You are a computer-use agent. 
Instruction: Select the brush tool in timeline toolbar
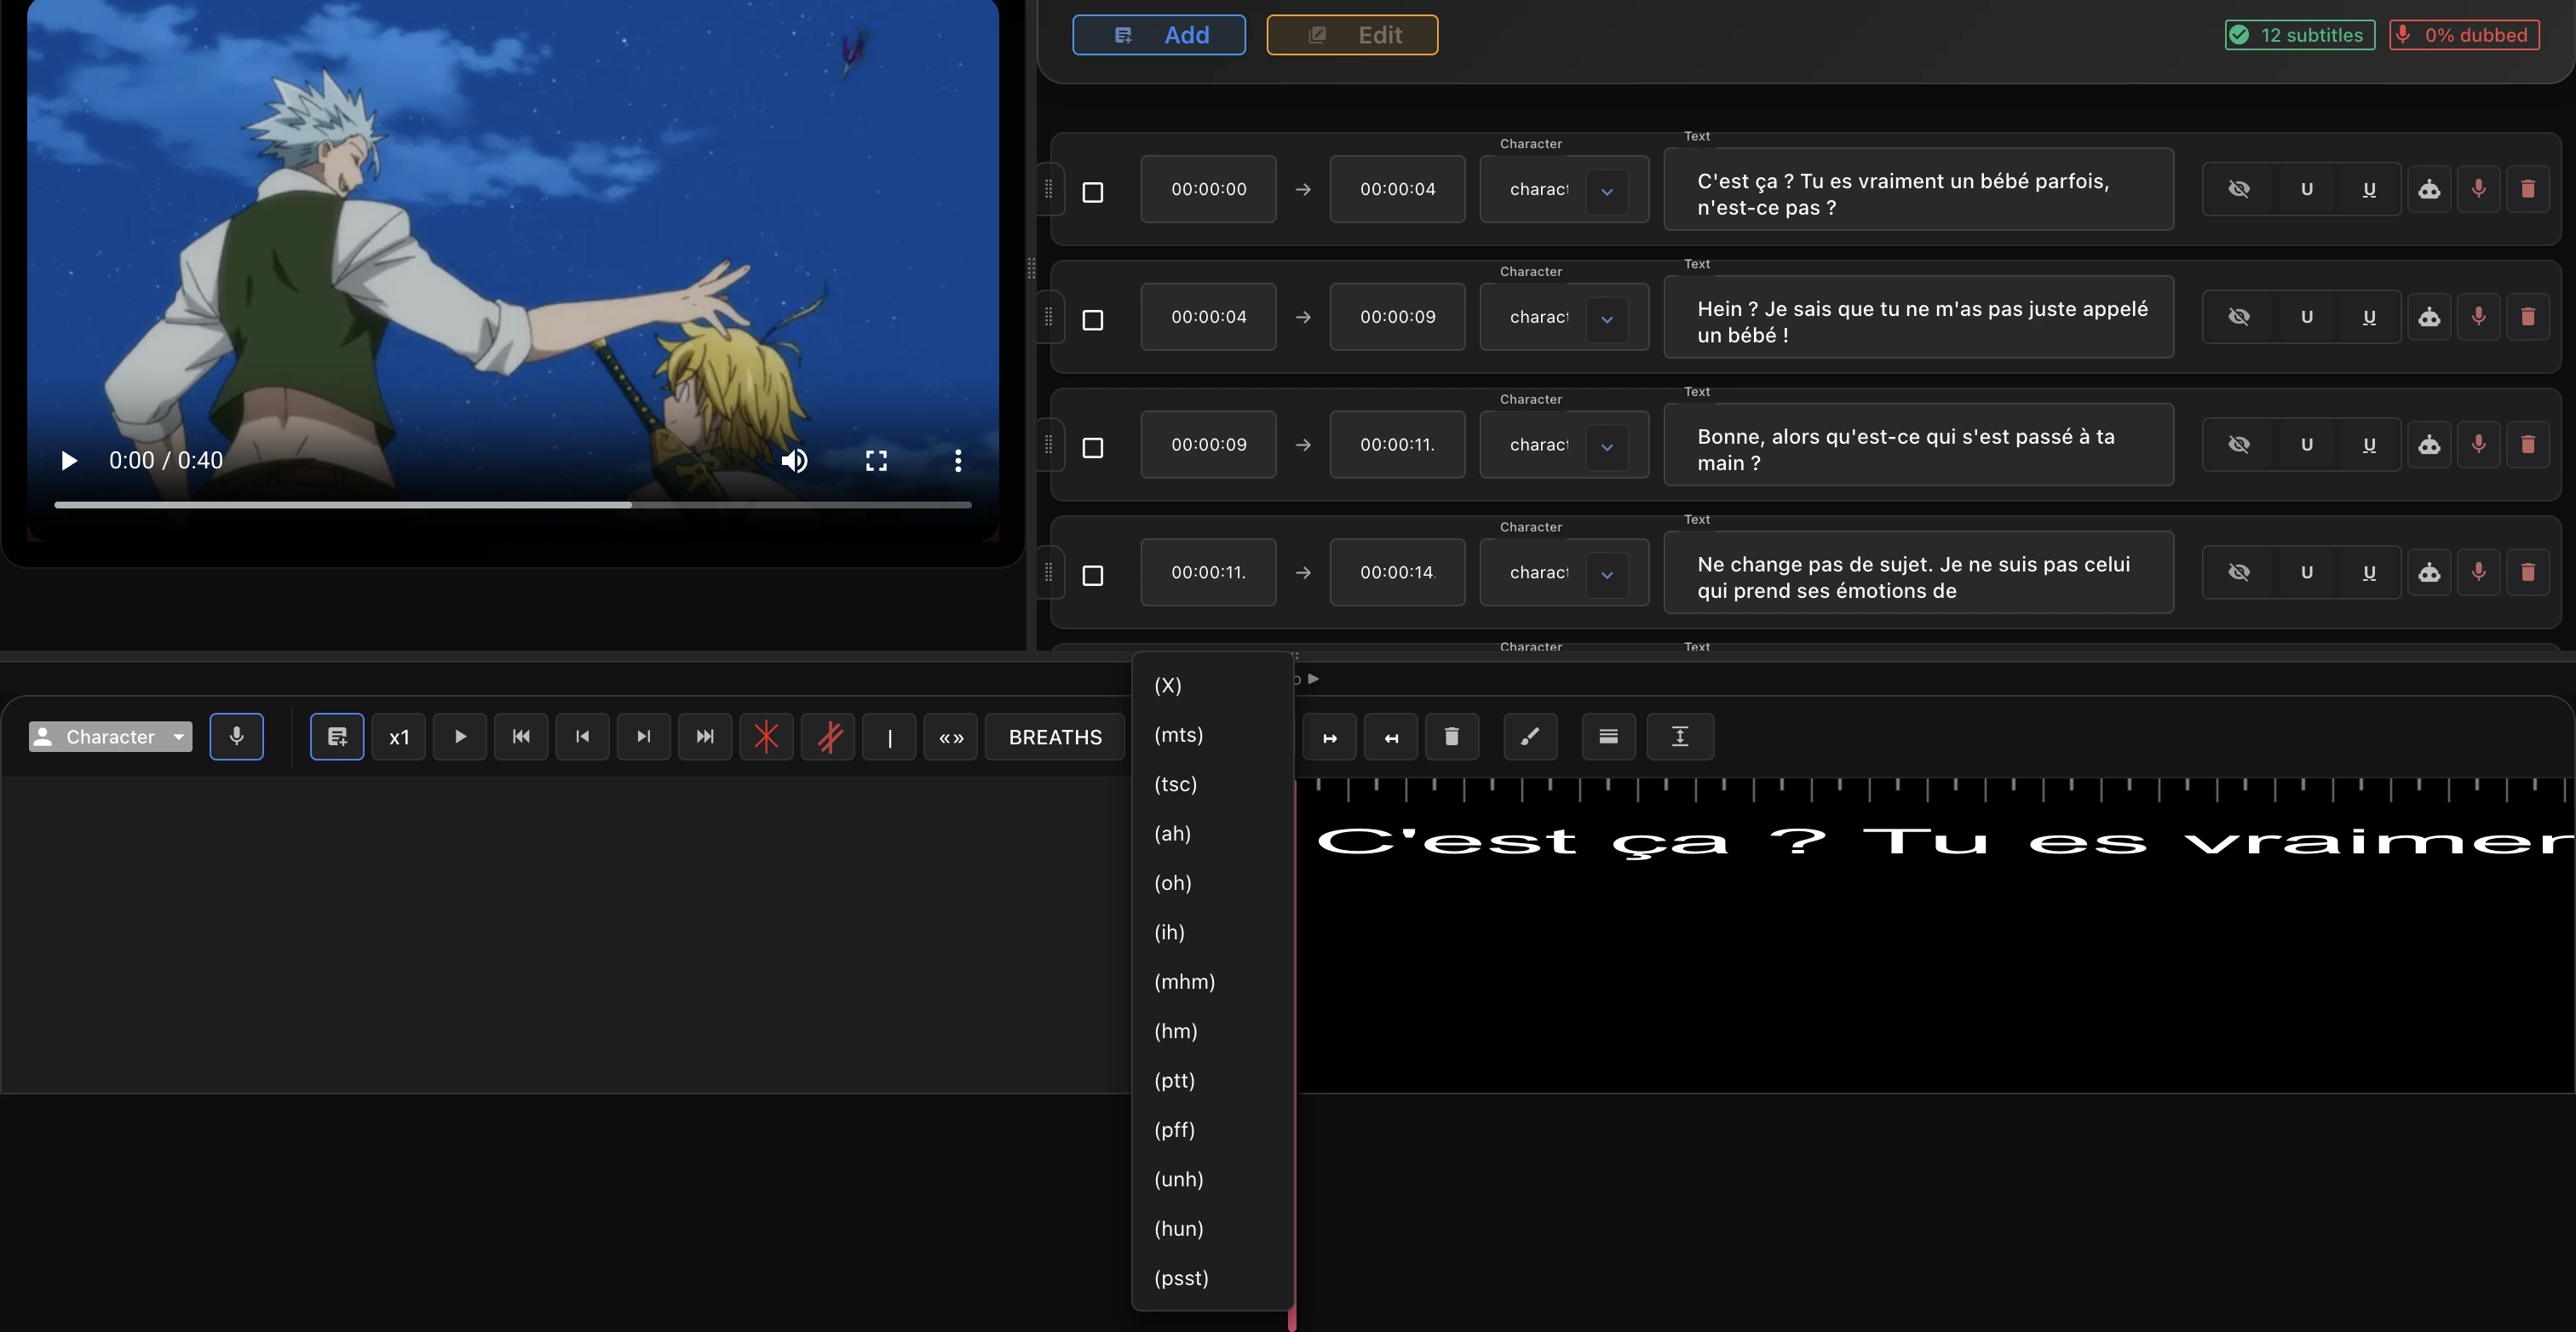(x=1530, y=737)
